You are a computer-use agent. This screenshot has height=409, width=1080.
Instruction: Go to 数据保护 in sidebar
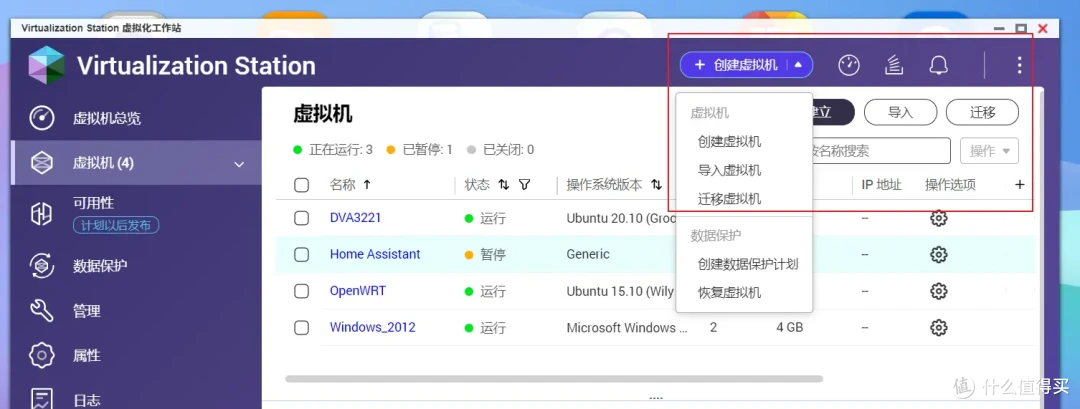pyautogui.click(x=100, y=266)
